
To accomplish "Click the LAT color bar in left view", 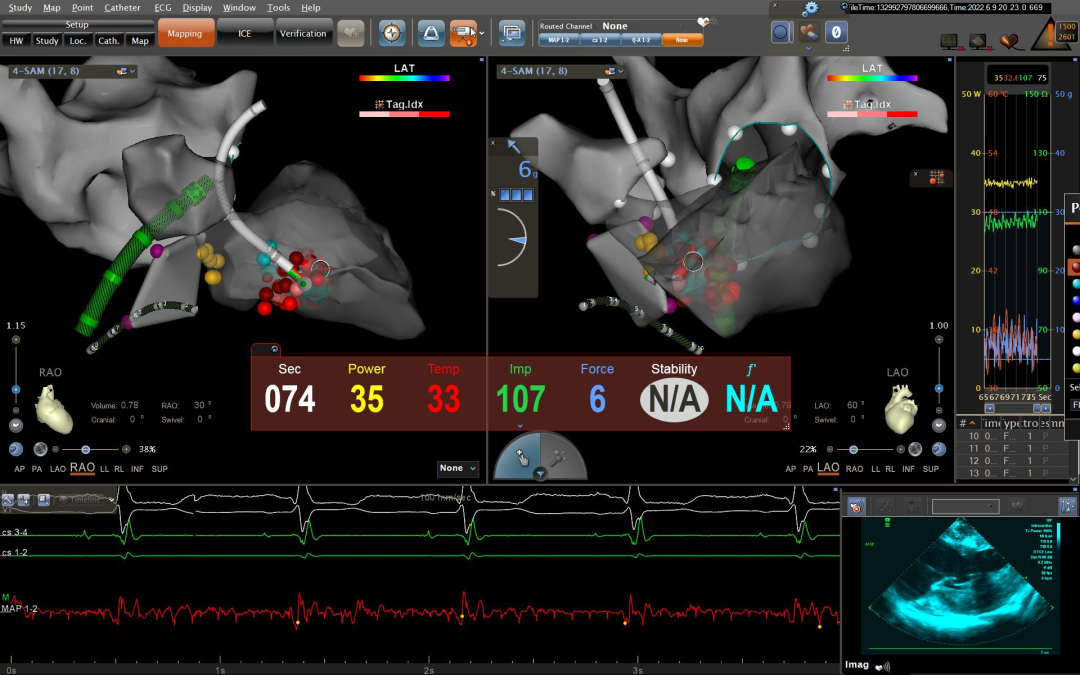I will (x=404, y=78).
